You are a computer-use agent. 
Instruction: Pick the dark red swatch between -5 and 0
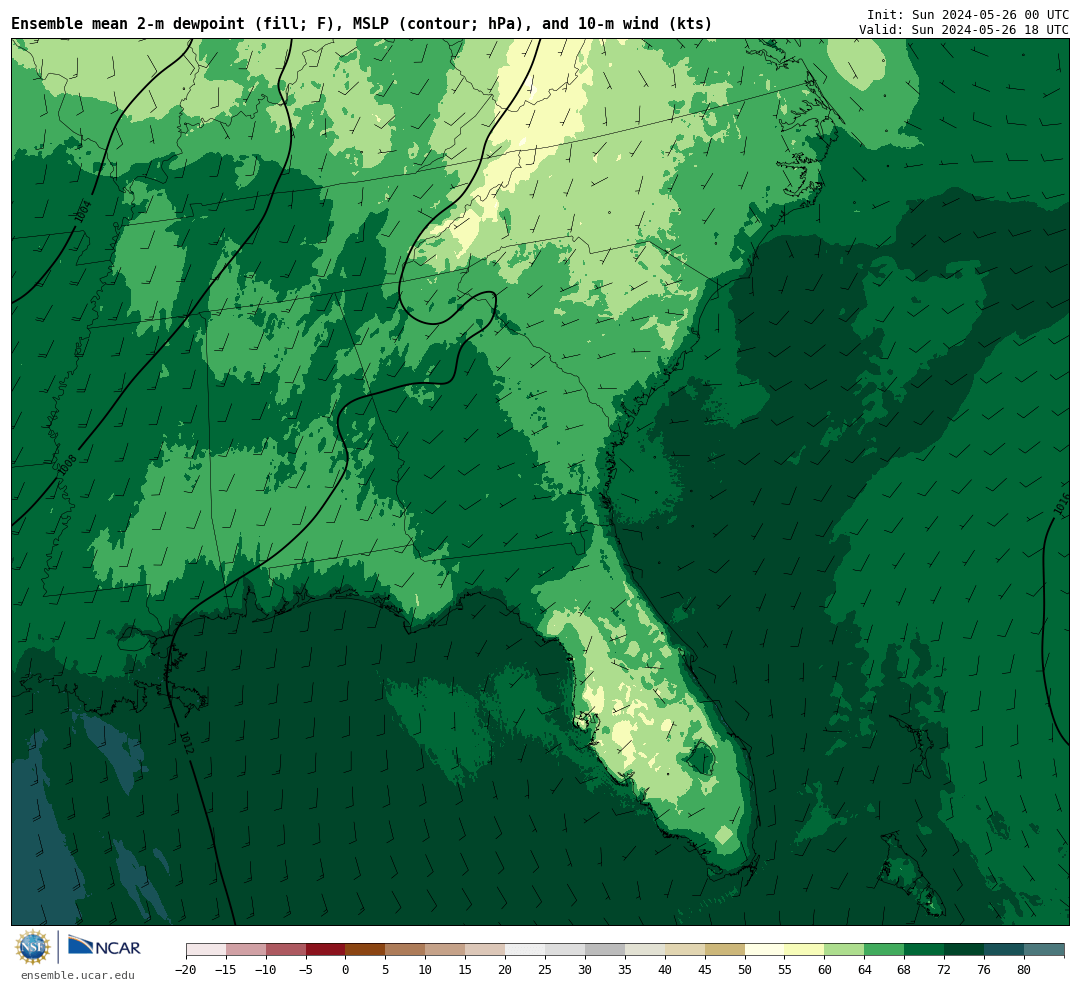(326, 950)
